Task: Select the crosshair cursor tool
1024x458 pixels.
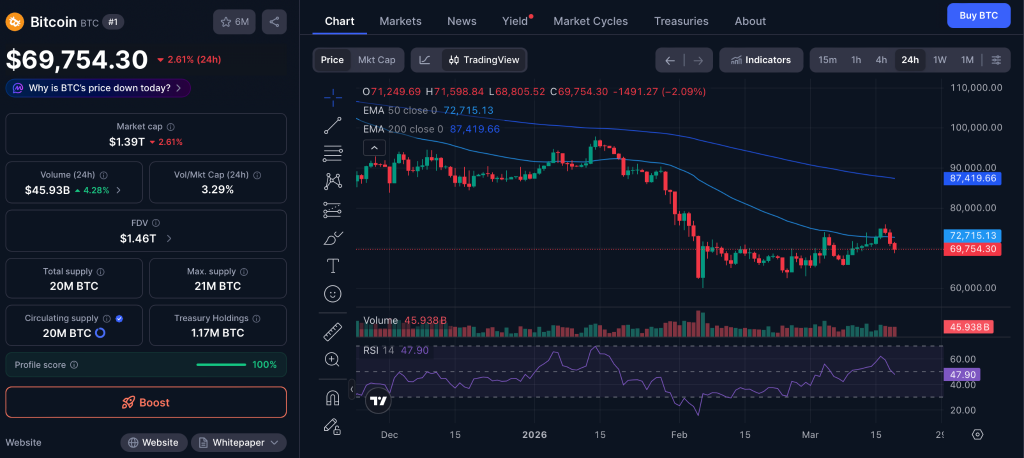Action: pyautogui.click(x=333, y=97)
